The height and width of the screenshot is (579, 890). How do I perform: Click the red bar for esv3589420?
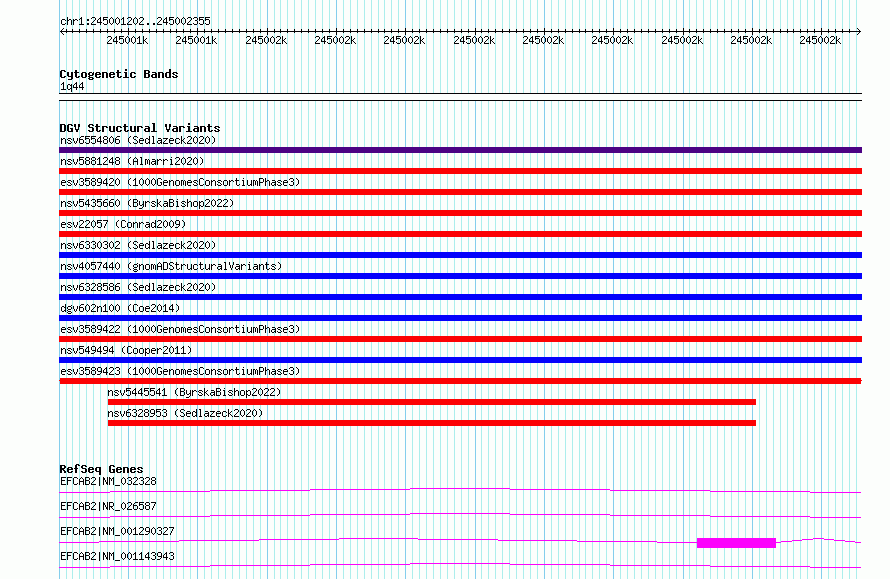[460, 192]
